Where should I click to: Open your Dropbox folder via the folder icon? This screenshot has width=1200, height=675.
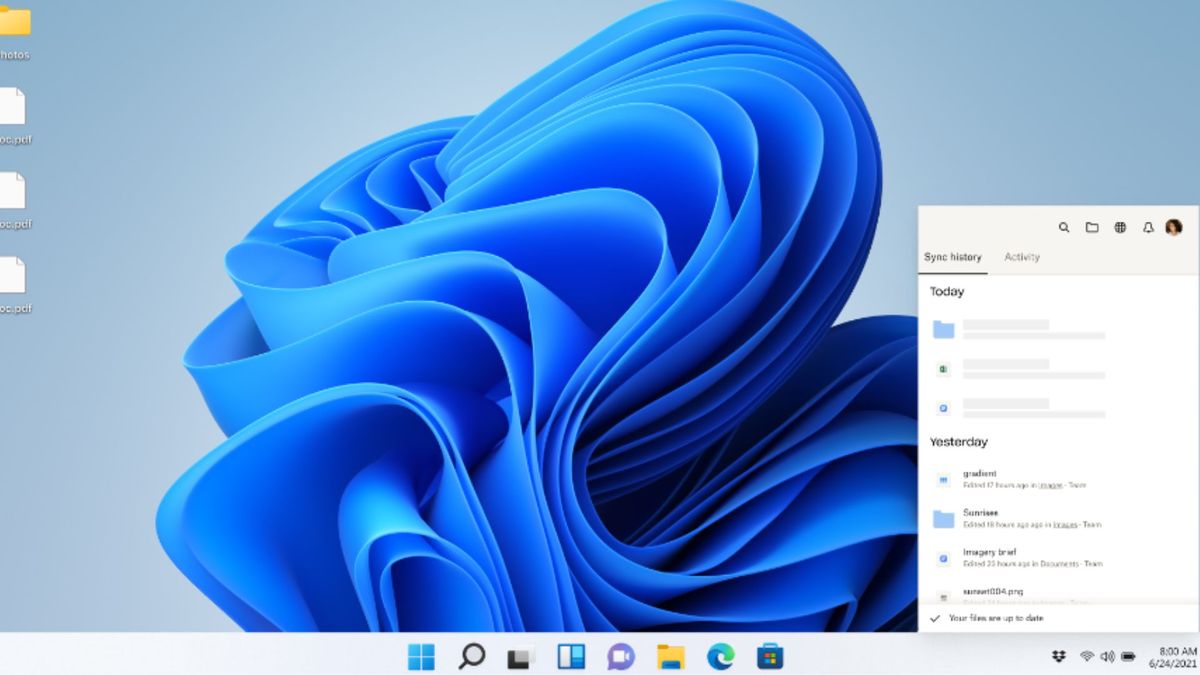point(1090,227)
